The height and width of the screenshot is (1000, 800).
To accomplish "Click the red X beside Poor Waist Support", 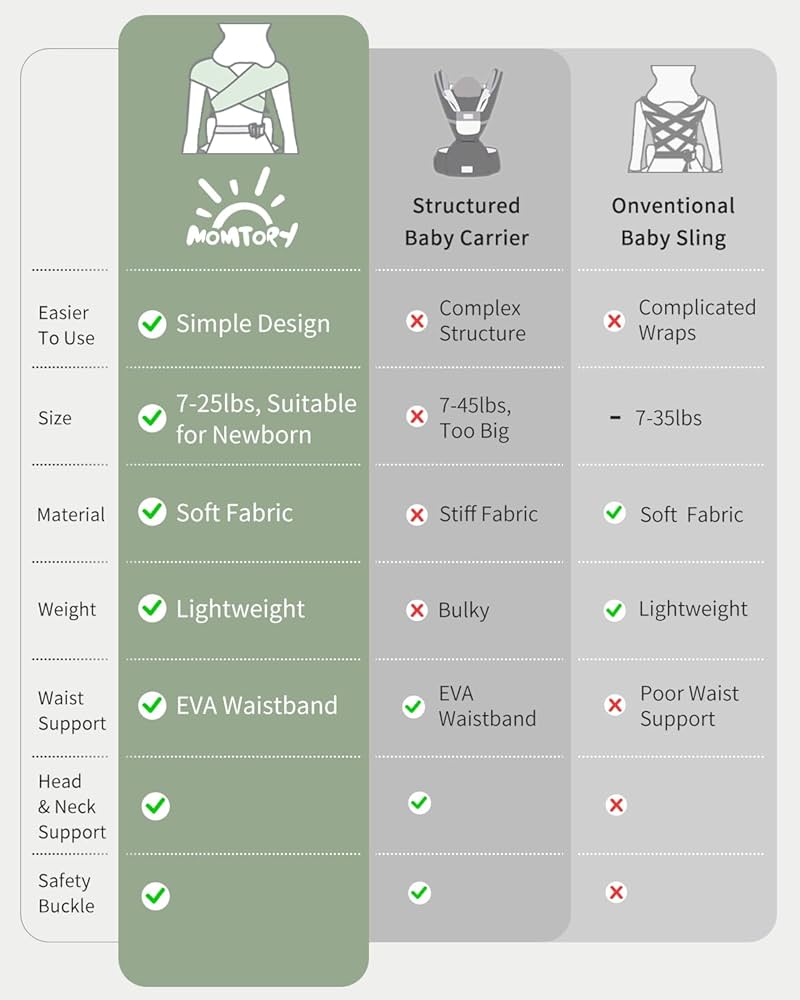I will point(615,706).
